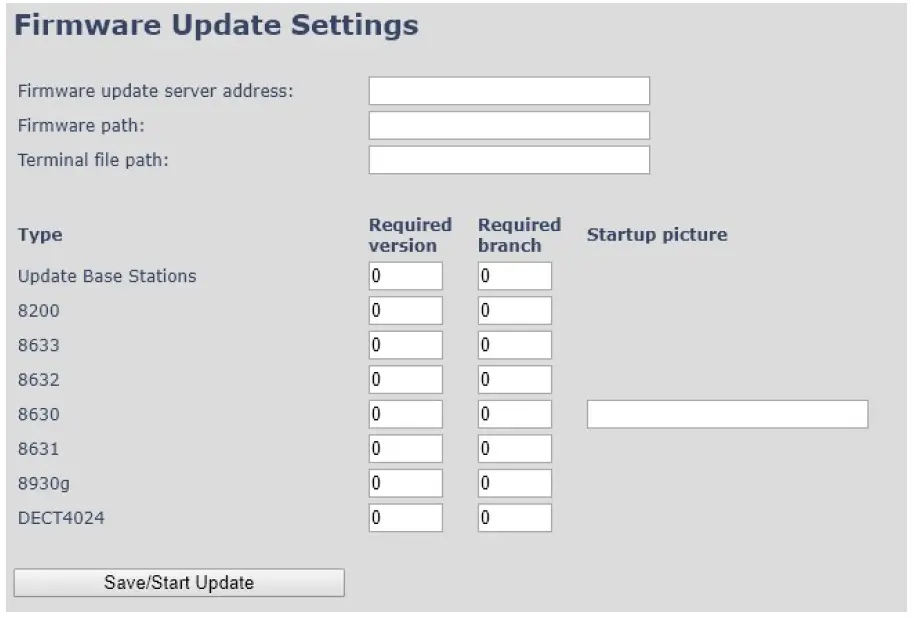Click the Save/Start Update button
The height and width of the screenshot is (618, 914).
pyautogui.click(x=178, y=582)
